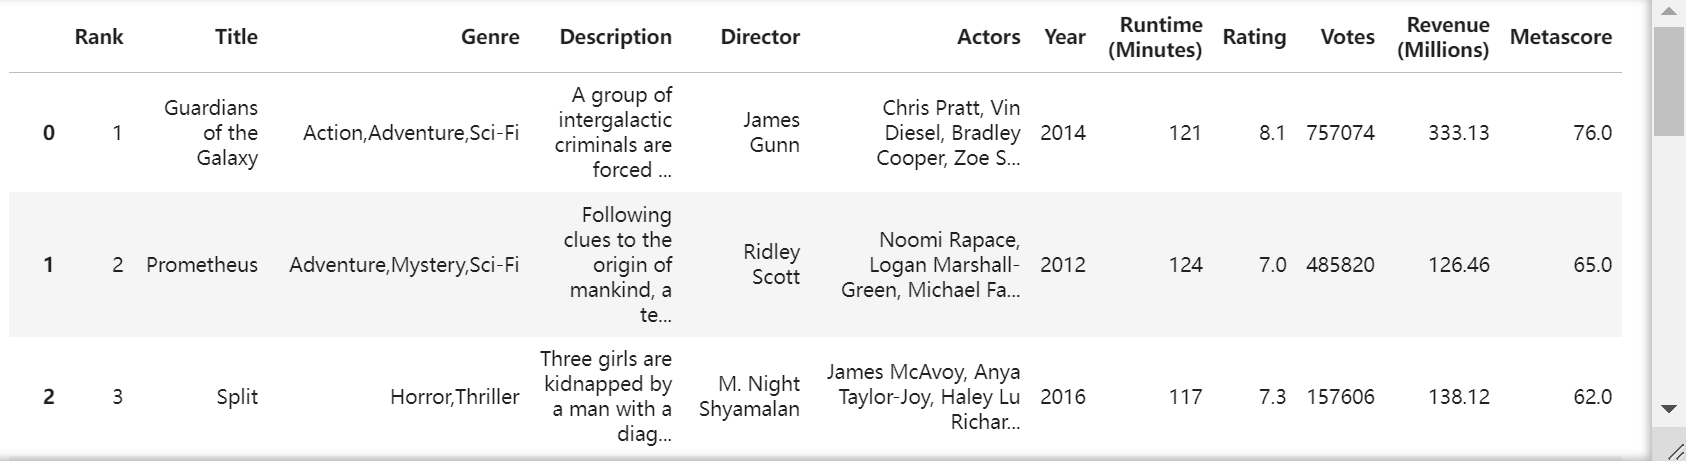Select the Year column header
Screen dimensions: 1691x461
pos(1065,37)
